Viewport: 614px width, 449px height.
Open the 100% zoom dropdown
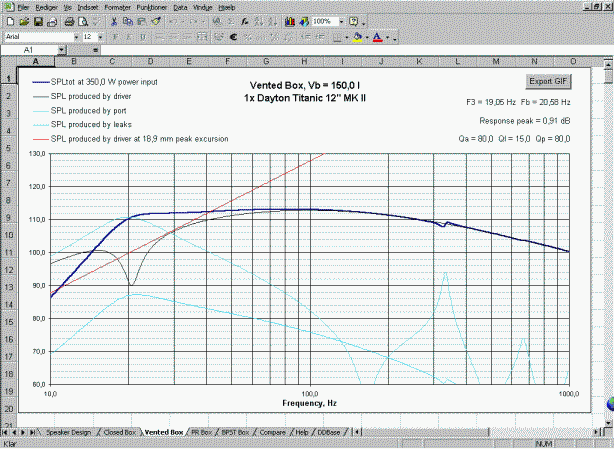[341, 22]
